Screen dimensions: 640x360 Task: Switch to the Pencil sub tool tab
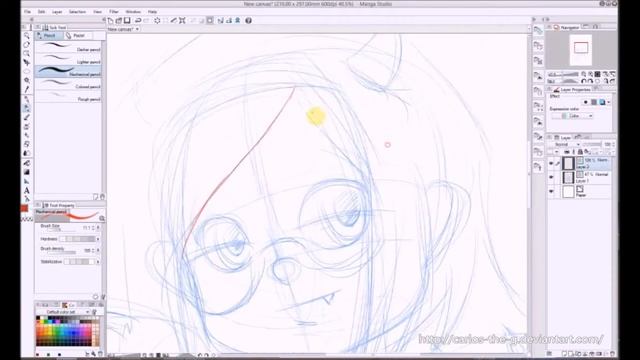pyautogui.click(x=49, y=36)
